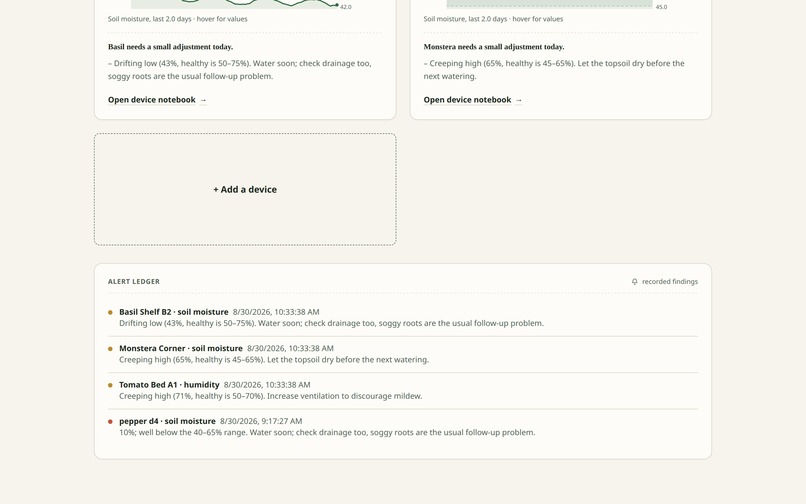
Task: Click the amber dot beside Monstera Corner
Action: tap(110, 349)
